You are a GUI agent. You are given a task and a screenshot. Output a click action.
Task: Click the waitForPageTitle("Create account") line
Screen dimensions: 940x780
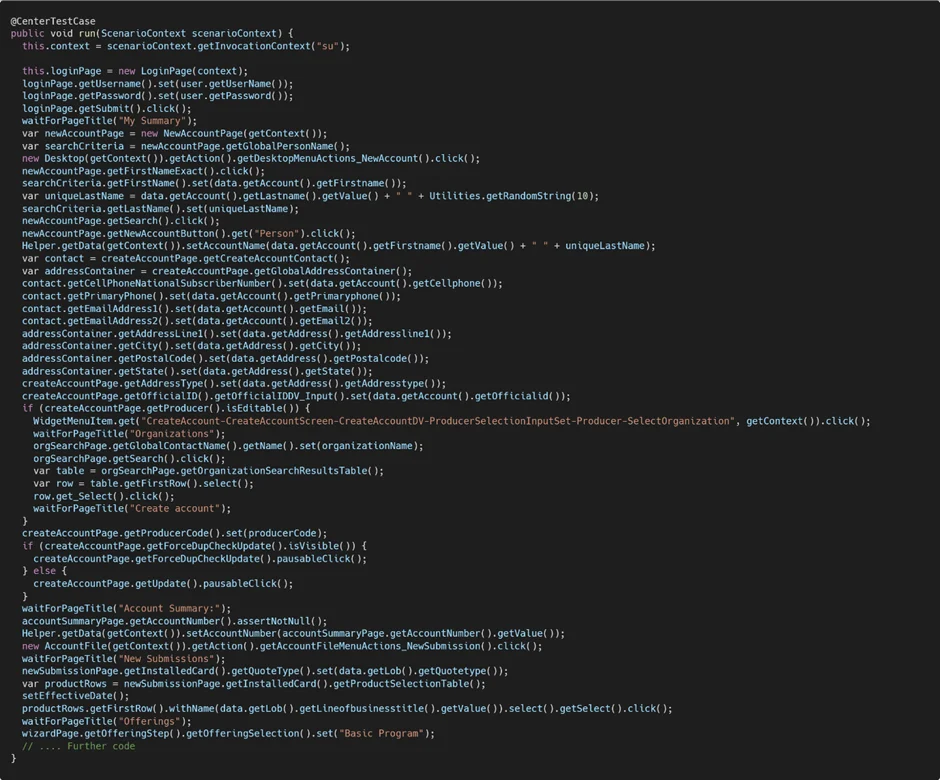132,508
